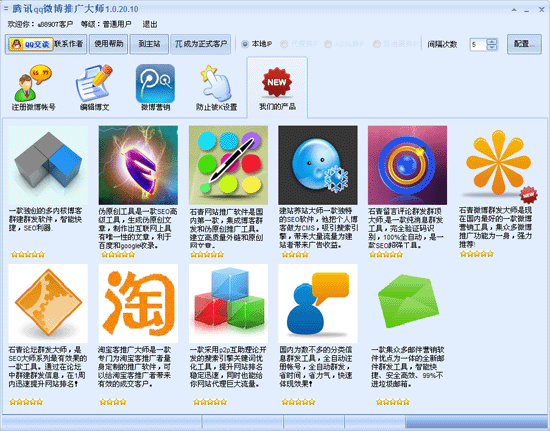Select the p2p SEO colored glass cubes icon
The height and width of the screenshot is (431, 550).
[x=228, y=303]
